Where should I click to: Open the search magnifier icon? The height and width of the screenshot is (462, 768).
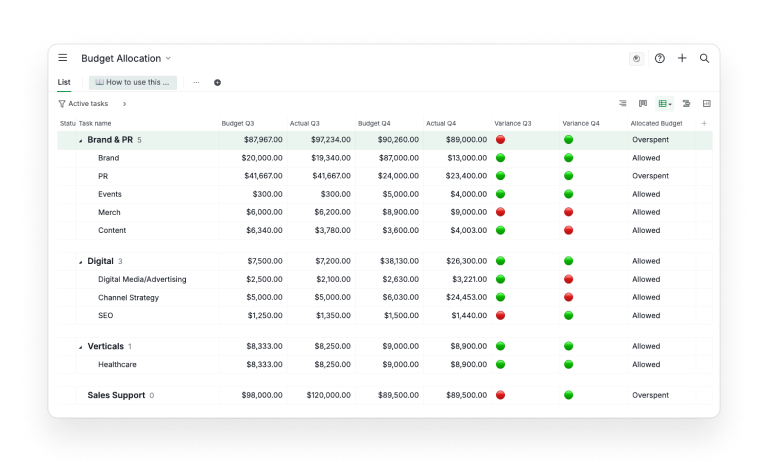pos(704,58)
